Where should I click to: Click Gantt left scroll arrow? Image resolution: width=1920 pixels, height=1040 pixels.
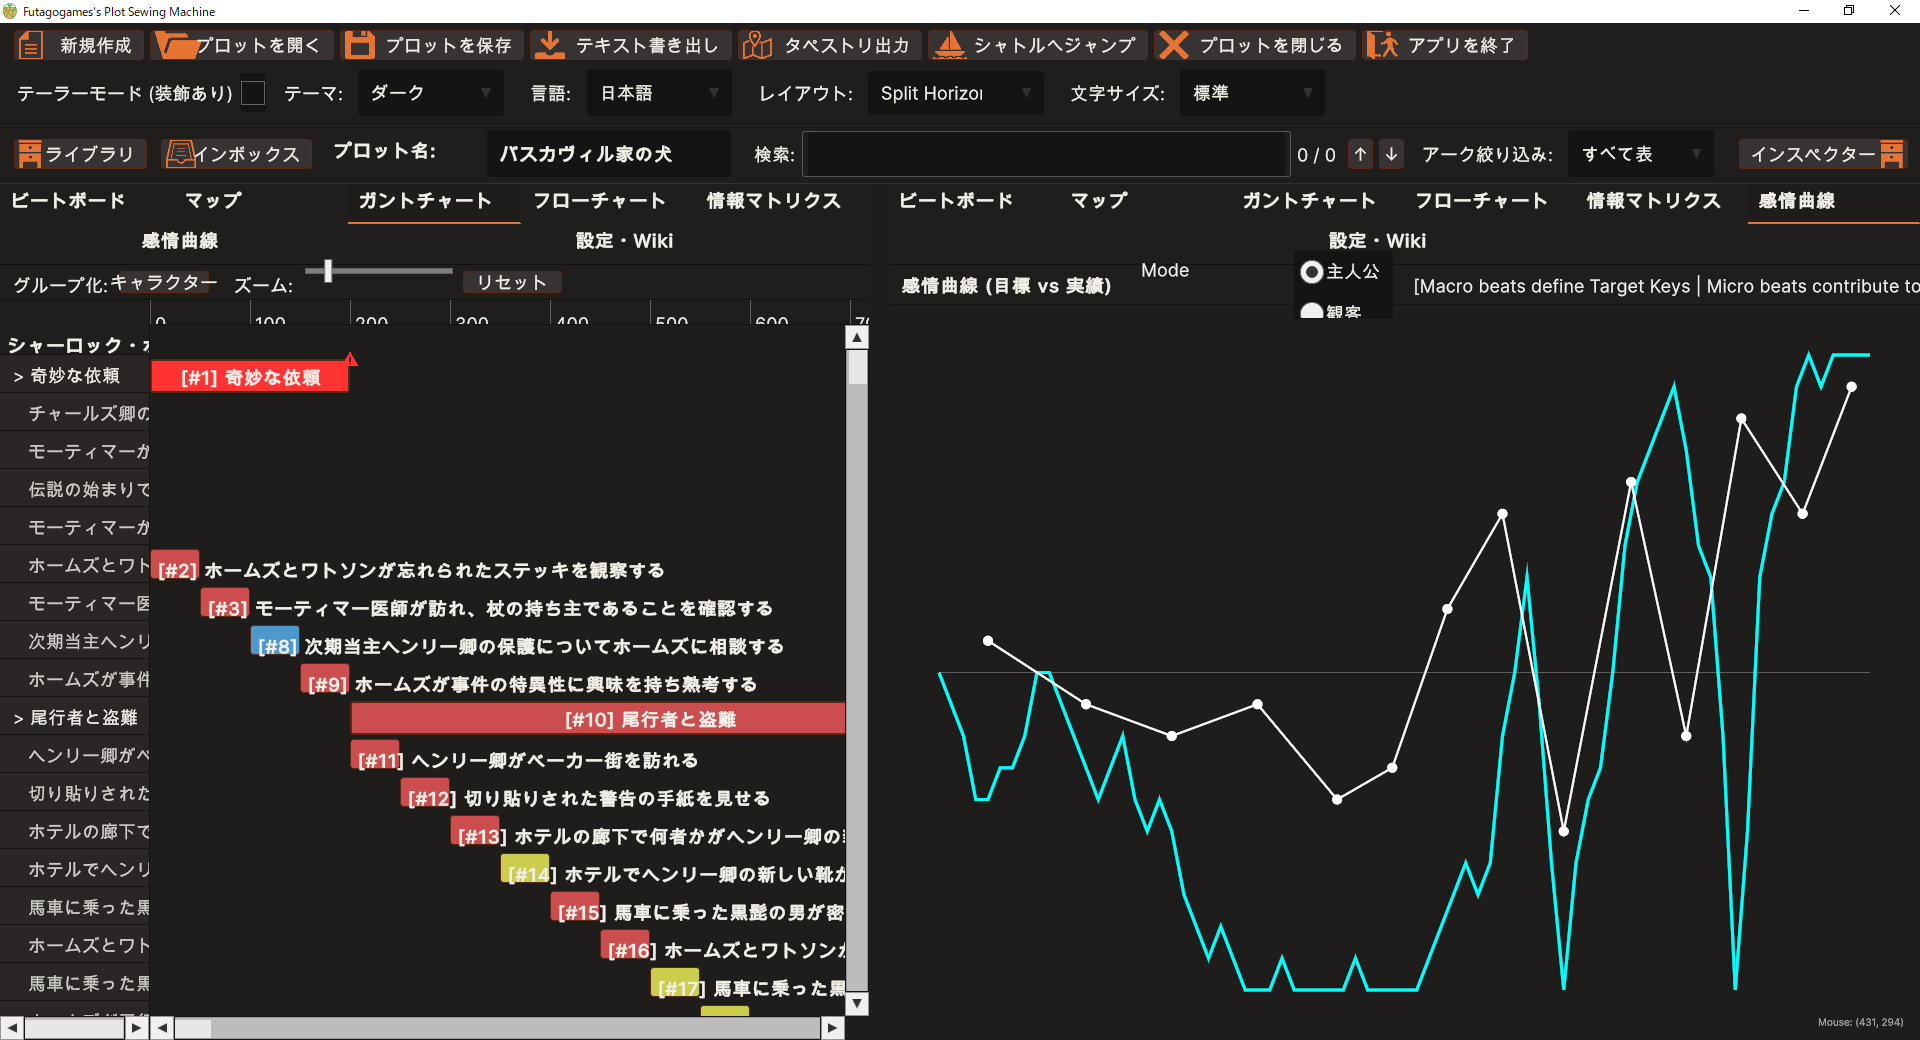[x=162, y=1028]
